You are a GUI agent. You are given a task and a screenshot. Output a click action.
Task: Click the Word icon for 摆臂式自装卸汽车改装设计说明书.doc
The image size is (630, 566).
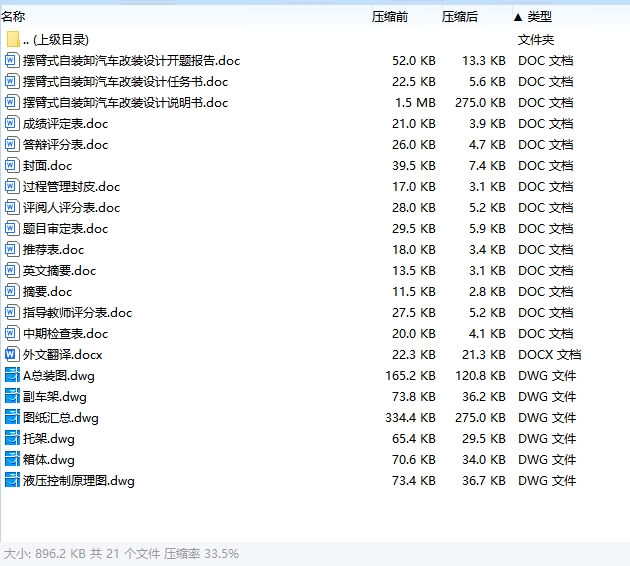12,102
